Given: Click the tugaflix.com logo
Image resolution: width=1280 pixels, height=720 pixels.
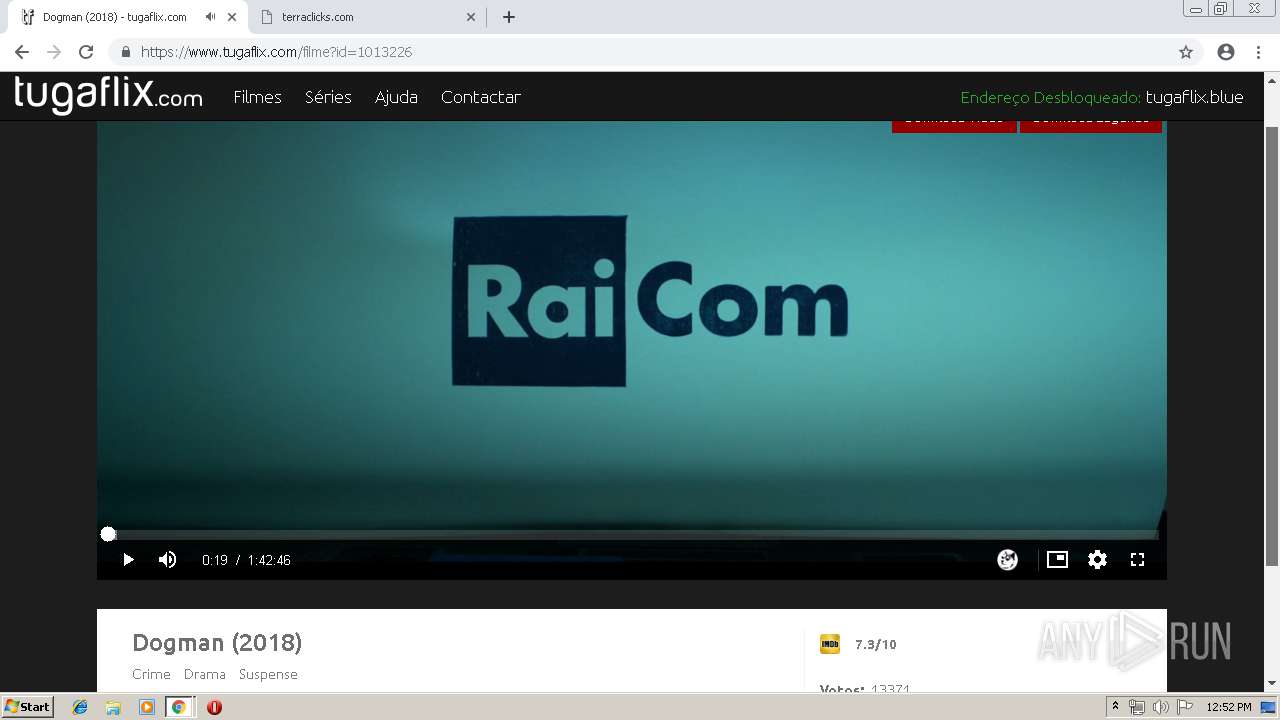Looking at the screenshot, I should pyautogui.click(x=108, y=95).
